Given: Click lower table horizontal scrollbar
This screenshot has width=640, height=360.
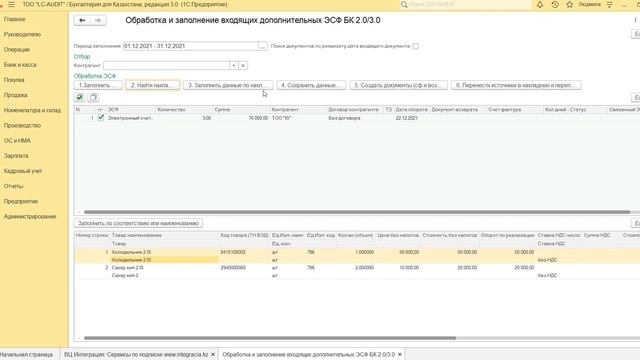Looking at the screenshot, I should [x=270, y=338].
